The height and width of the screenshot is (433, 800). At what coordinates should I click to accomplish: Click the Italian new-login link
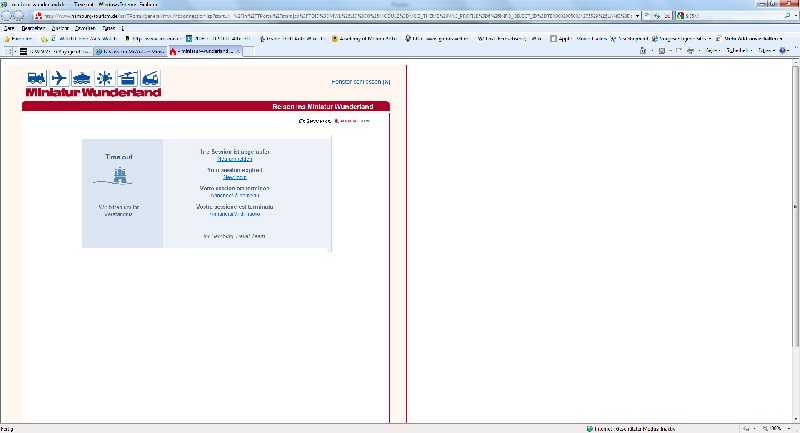coord(235,214)
